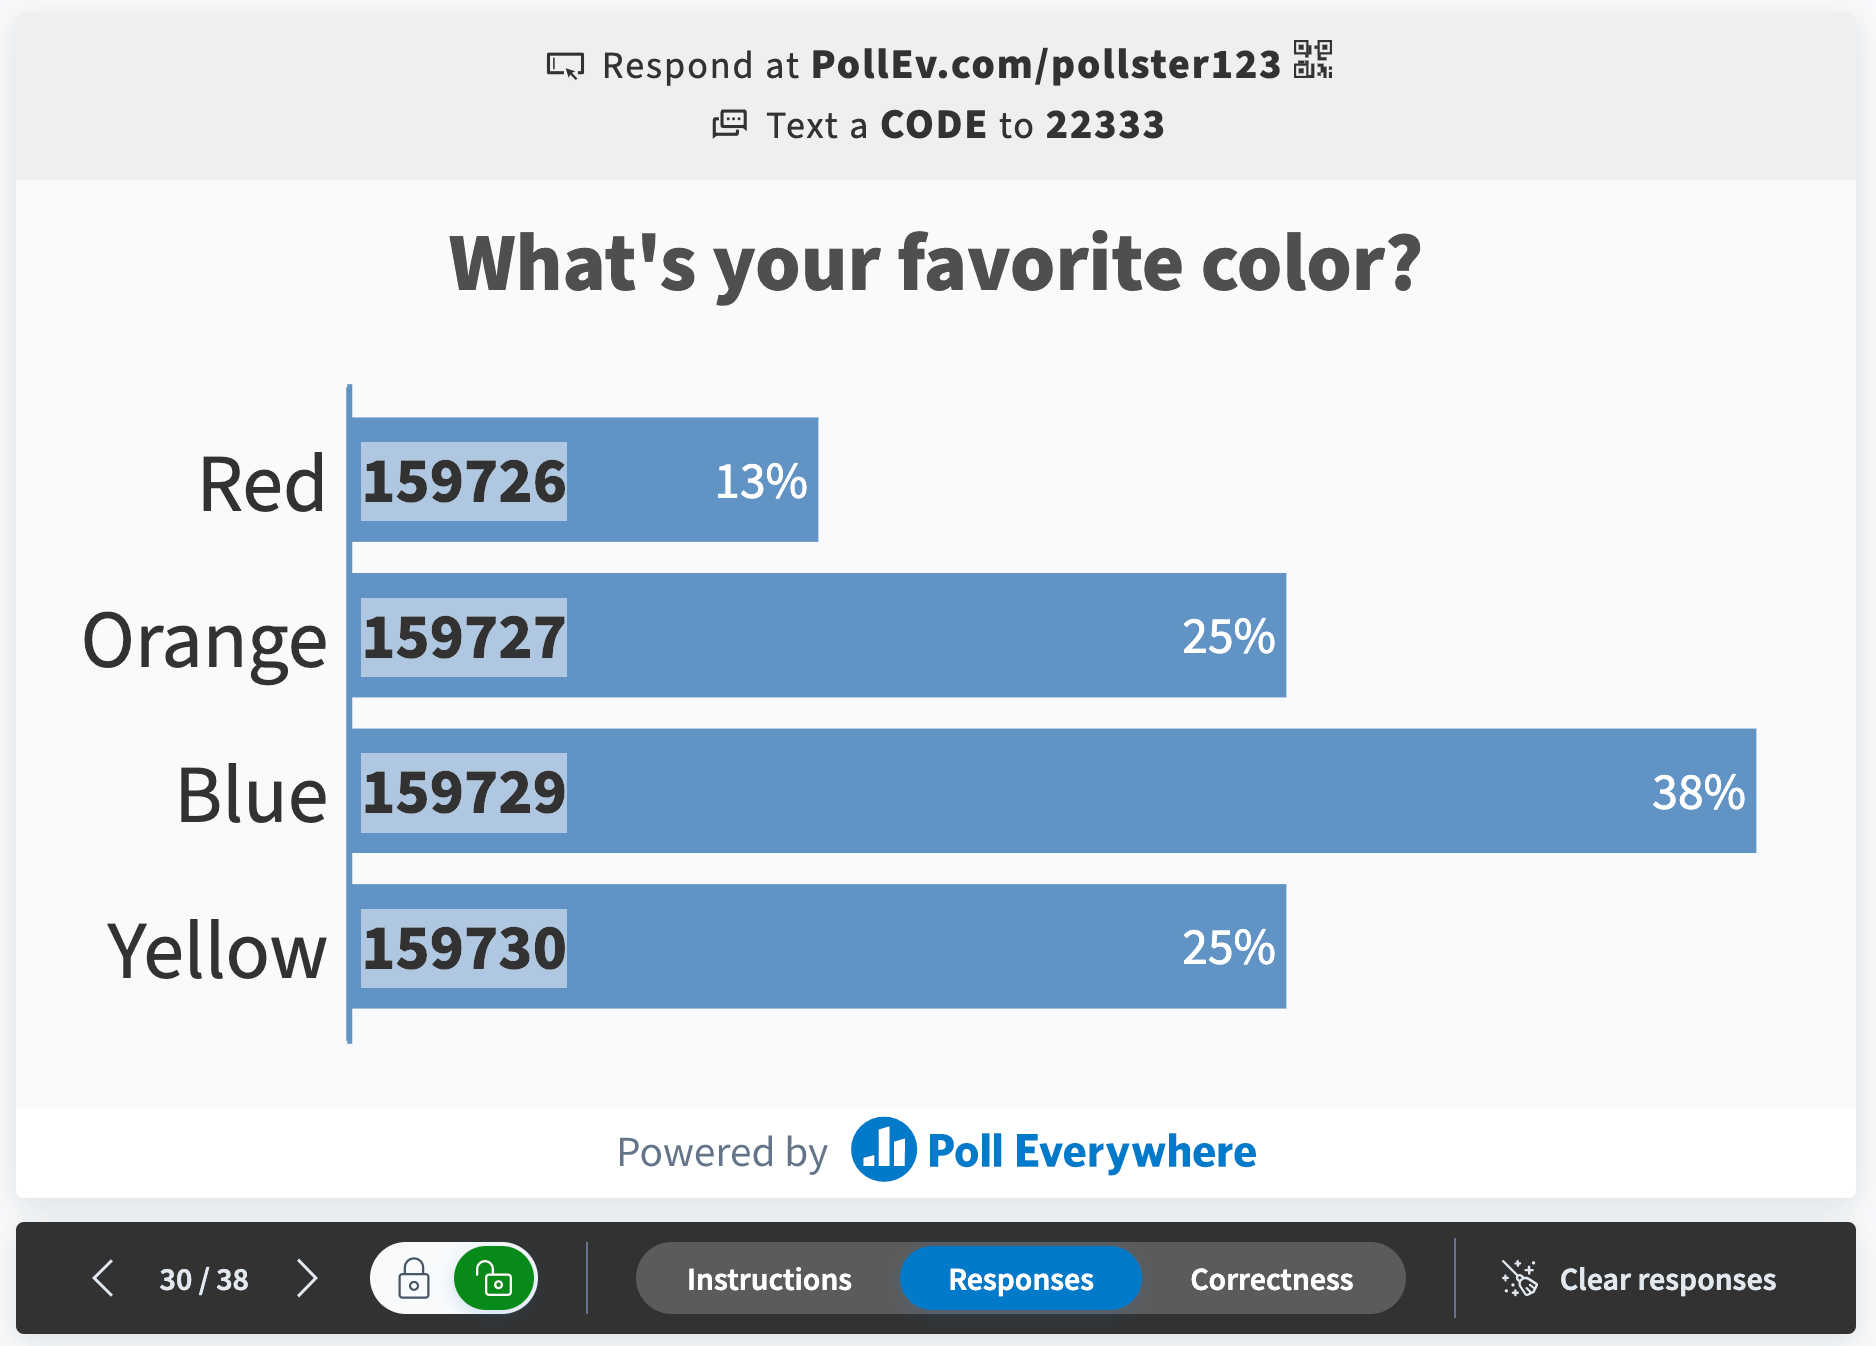
Task: Click the text message icon before Text a CODE
Action: tap(729, 124)
